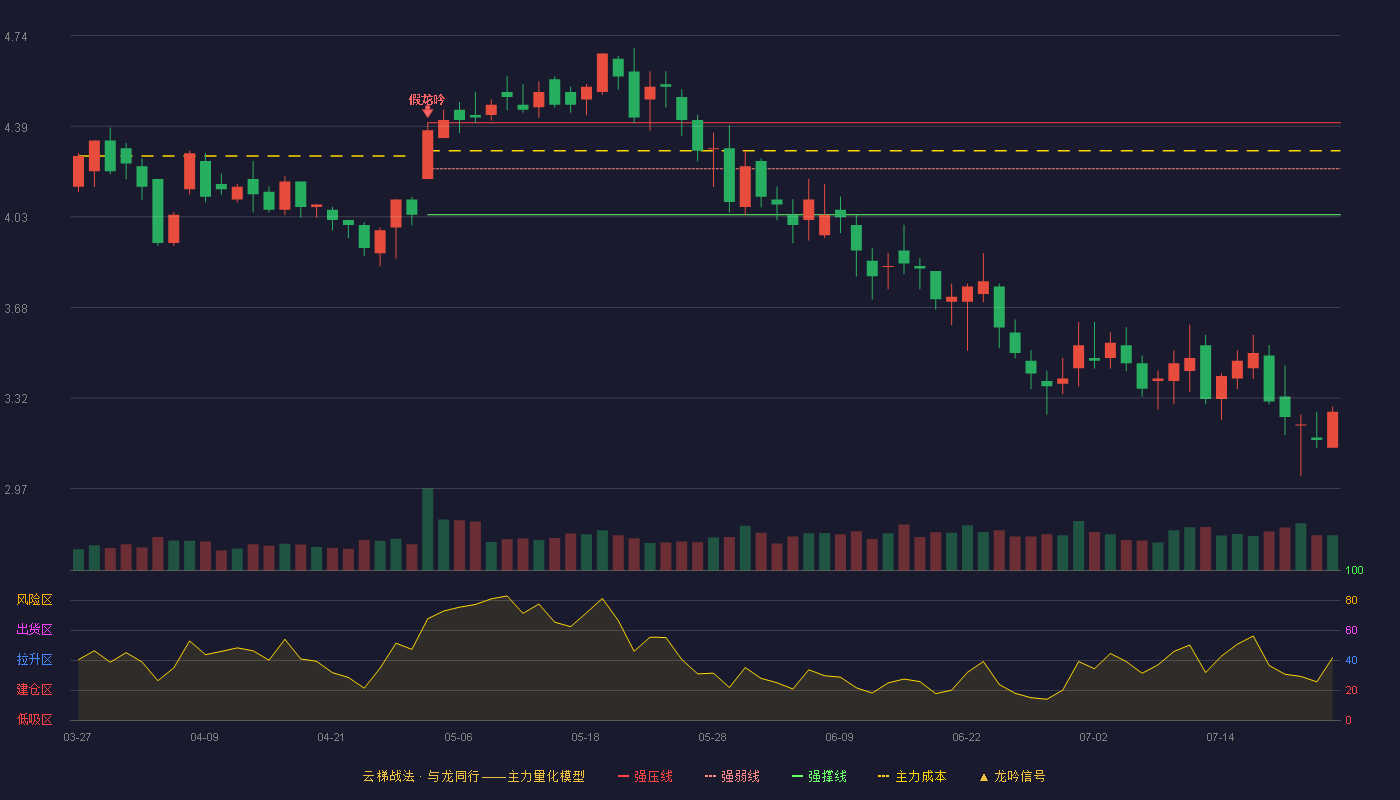This screenshot has width=1400, height=800.
Task: Click the orange 80 indicator scale value
Action: coord(1351,600)
